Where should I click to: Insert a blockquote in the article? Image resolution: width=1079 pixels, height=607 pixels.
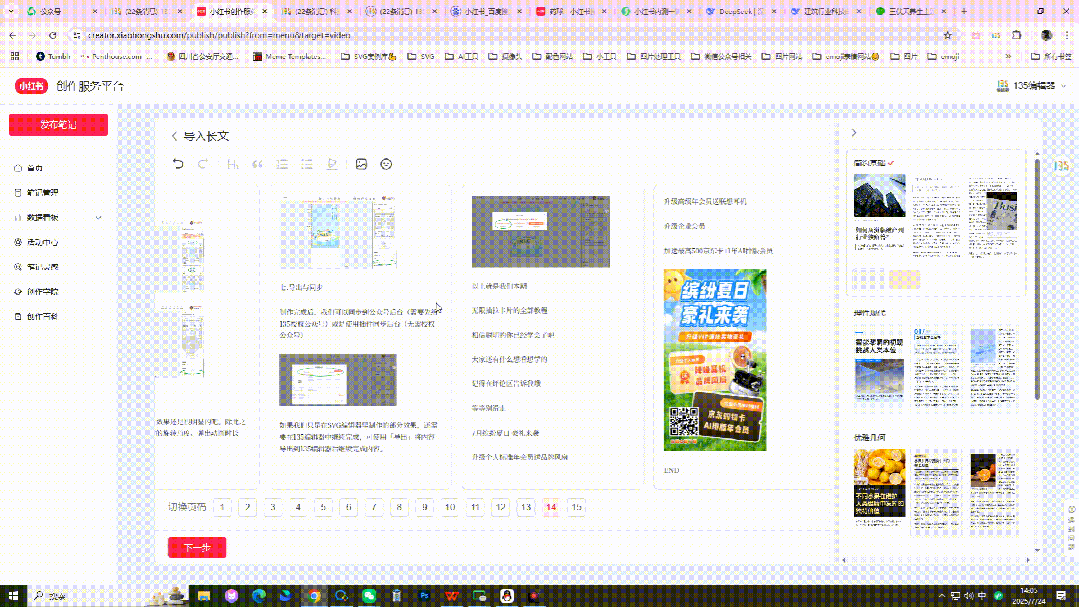tap(257, 164)
